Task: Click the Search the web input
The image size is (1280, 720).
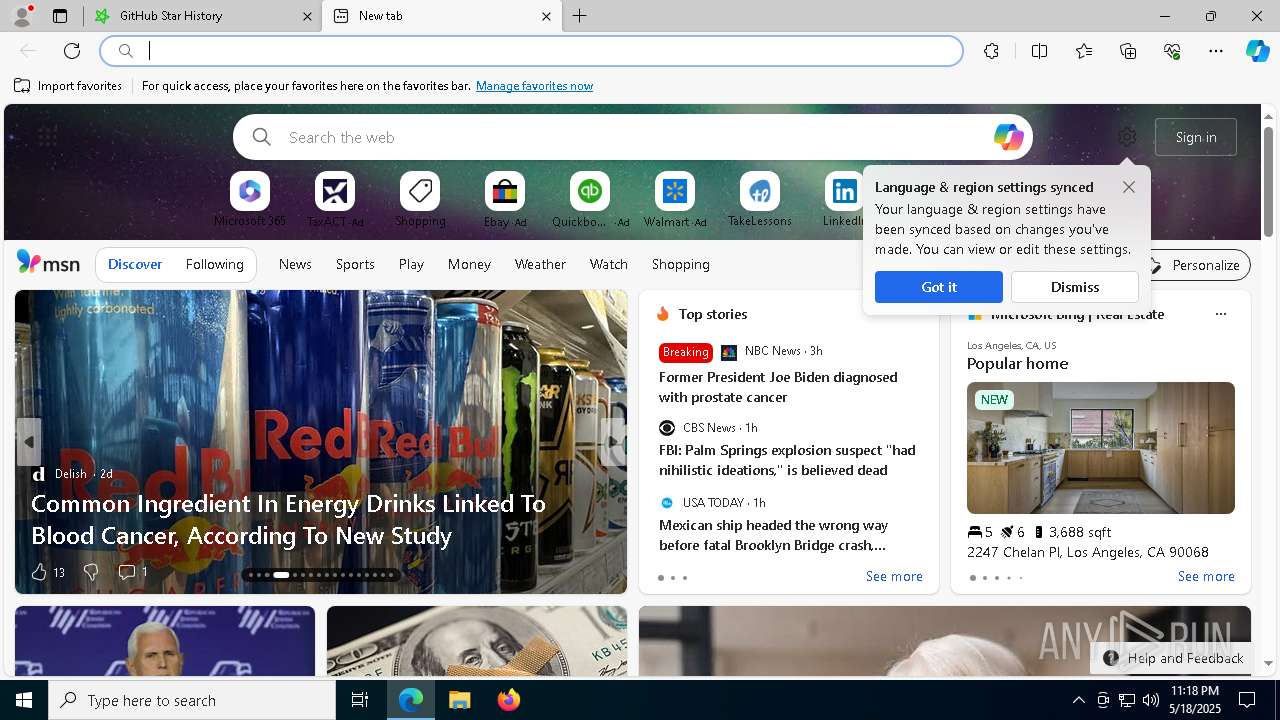Action: [x=633, y=137]
